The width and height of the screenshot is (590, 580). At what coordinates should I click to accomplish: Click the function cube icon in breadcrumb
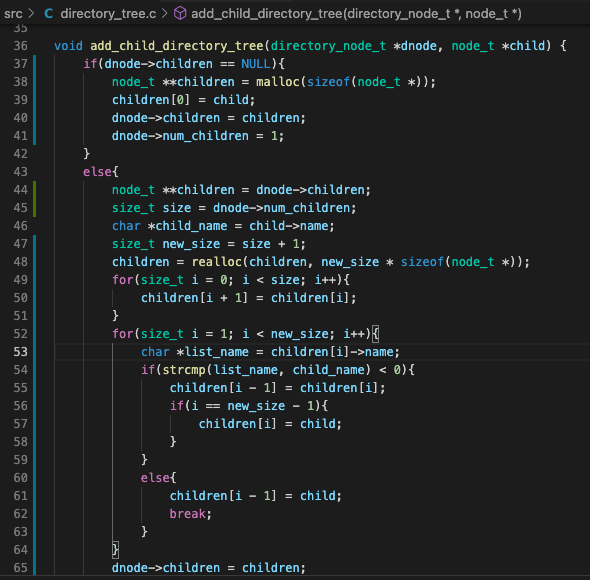click(x=180, y=14)
